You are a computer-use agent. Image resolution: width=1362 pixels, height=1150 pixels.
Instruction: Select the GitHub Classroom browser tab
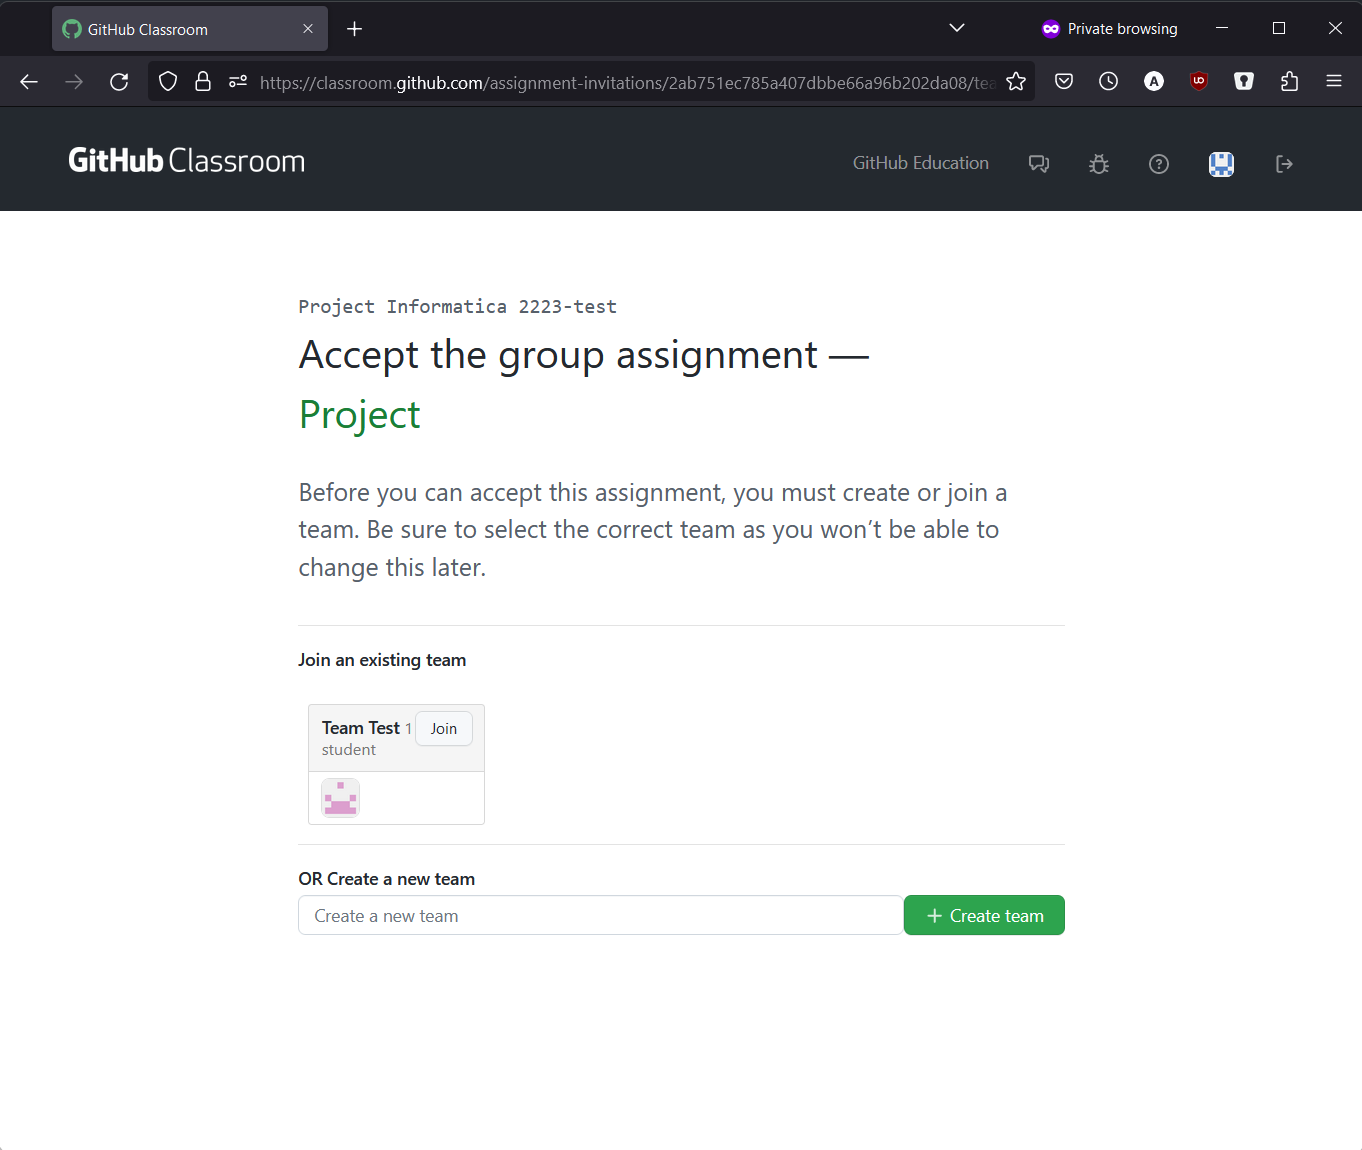(170, 29)
